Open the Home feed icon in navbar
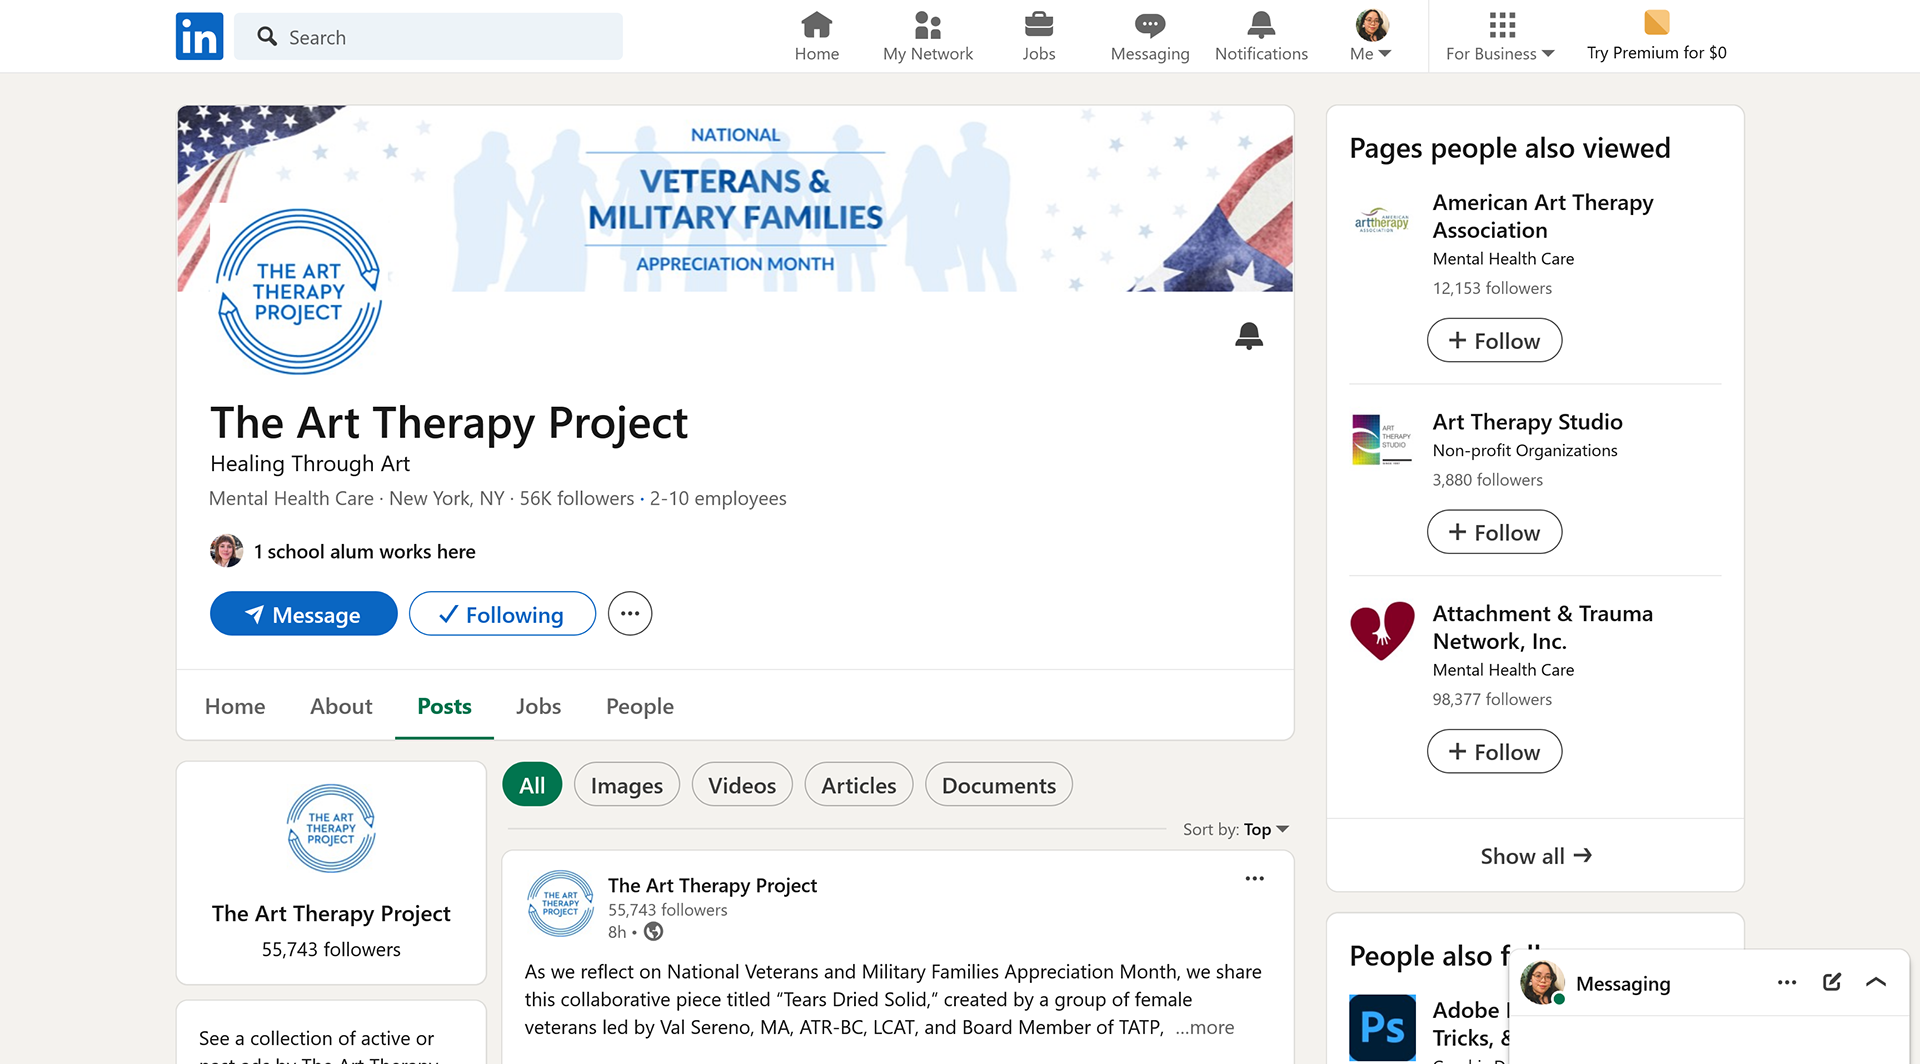Viewport: 1920px width, 1064px height. tap(816, 37)
